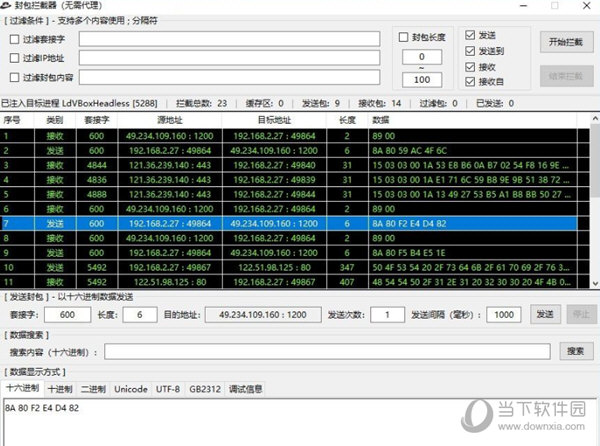Image resolution: width=600 pixels, height=446 pixels.
Task: Click the 套接字 field showing 600
Action: 67,314
